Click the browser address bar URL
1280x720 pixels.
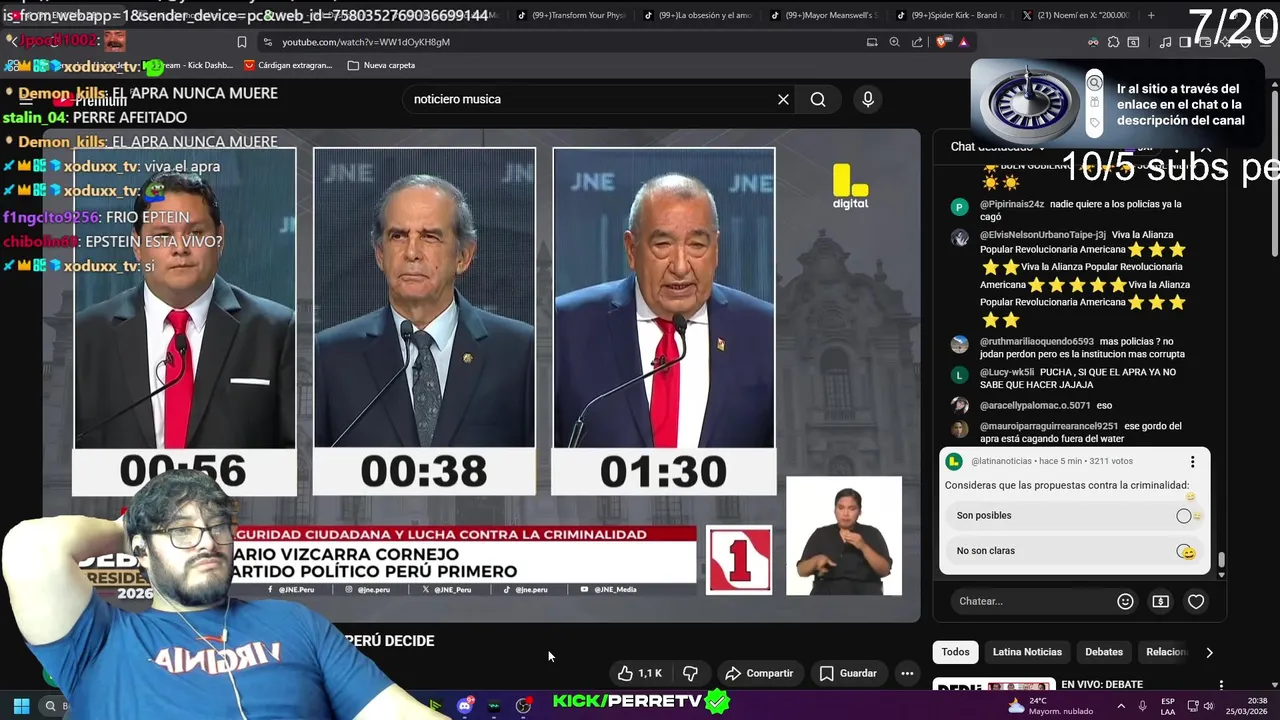coord(366,42)
